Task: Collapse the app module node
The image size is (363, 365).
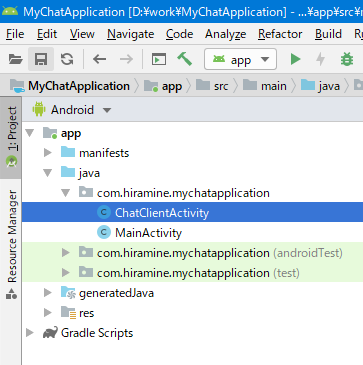Action: (30, 133)
